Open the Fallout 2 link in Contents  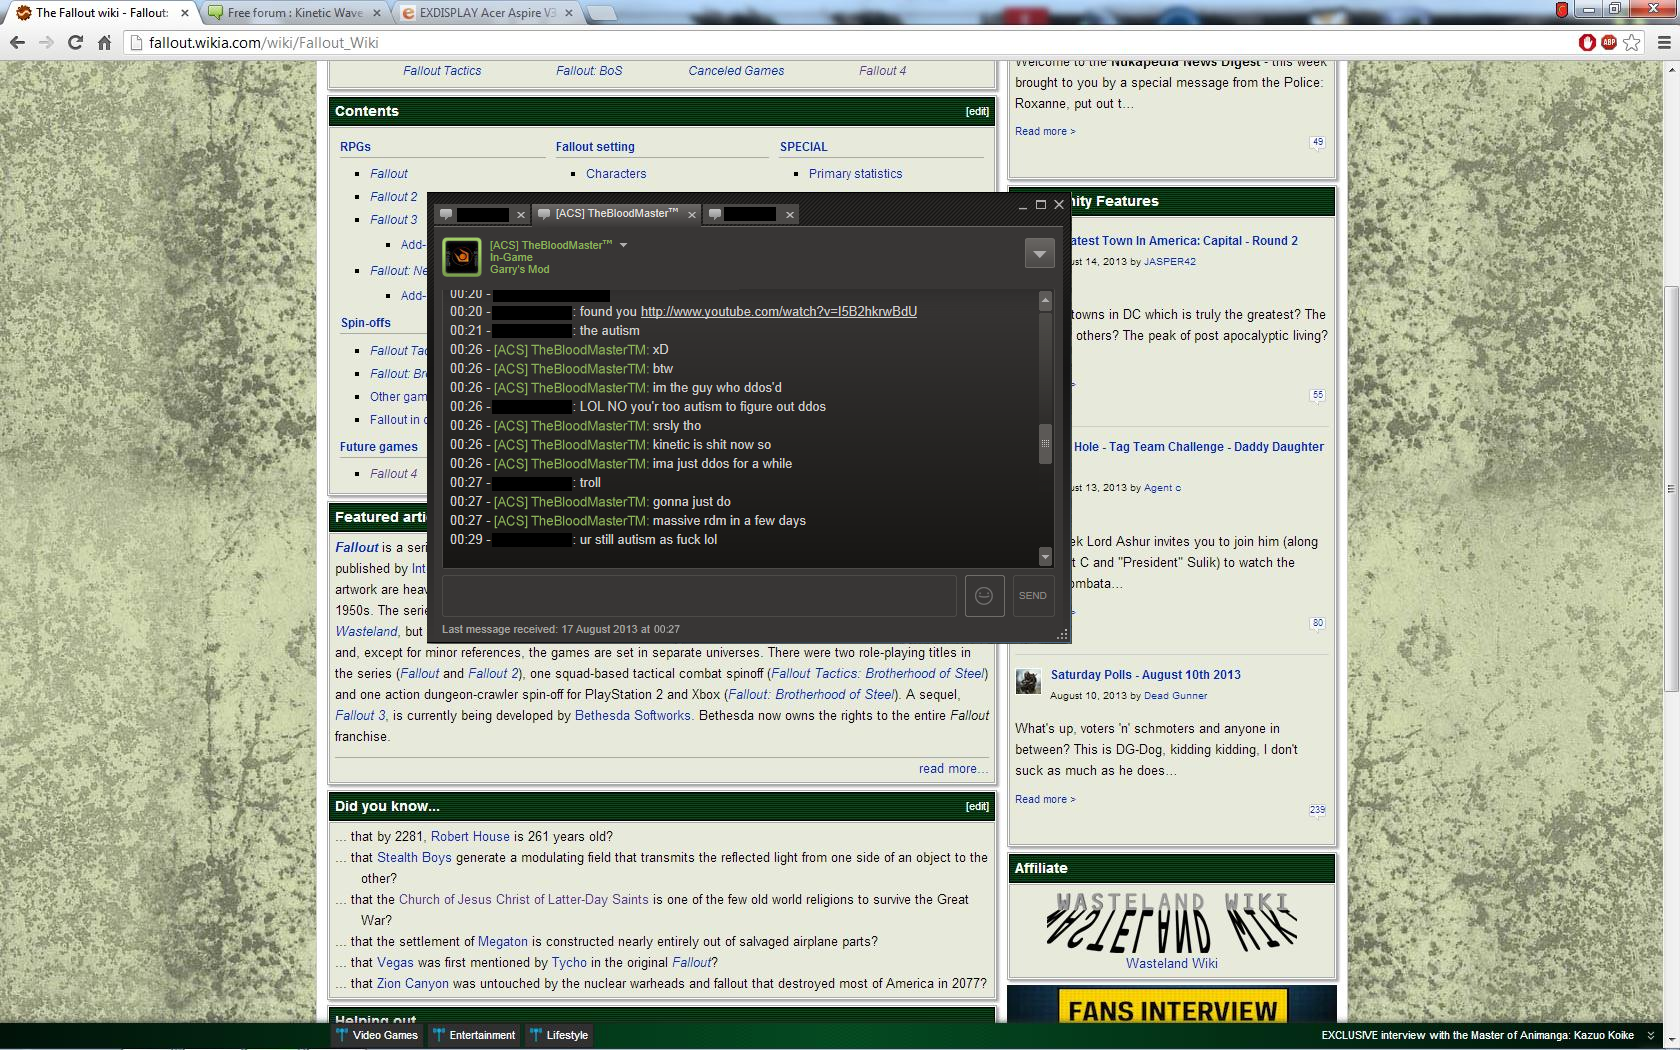tap(393, 197)
